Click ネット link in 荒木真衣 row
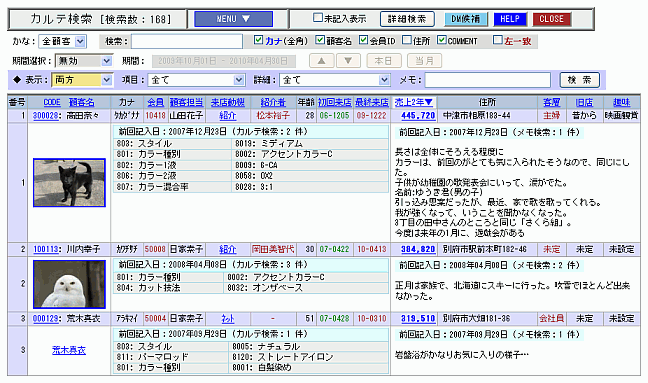This screenshot has width=648, height=383. coord(228,319)
